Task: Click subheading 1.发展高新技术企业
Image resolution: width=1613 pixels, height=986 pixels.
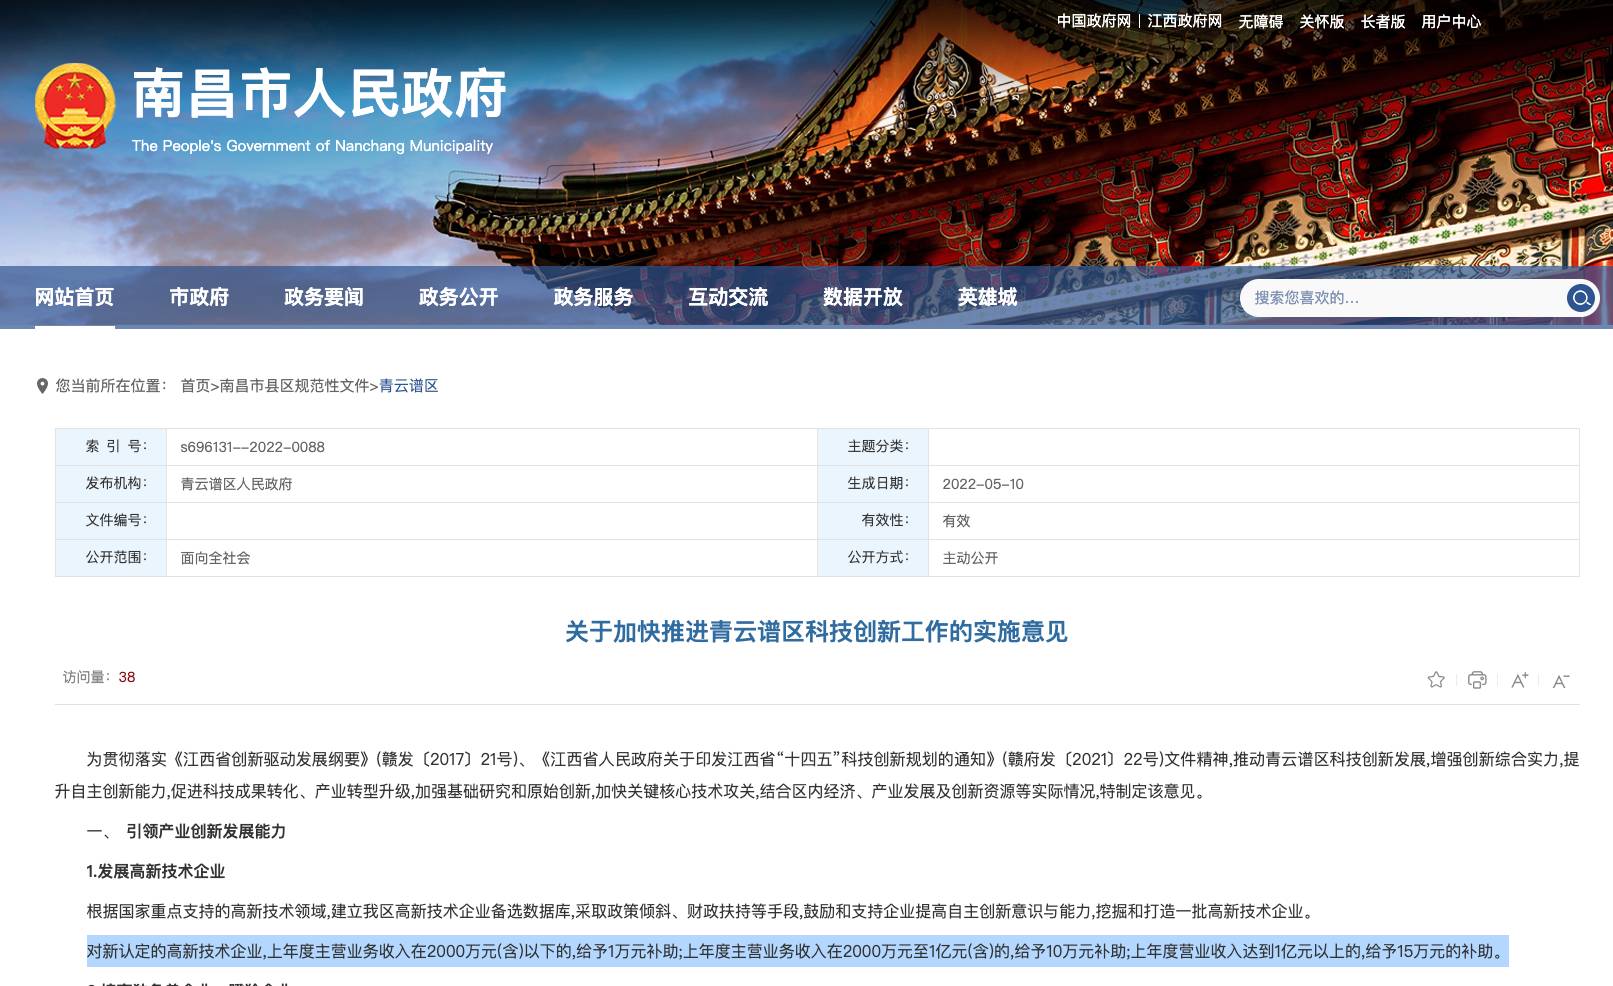Action: pyautogui.click(x=156, y=871)
